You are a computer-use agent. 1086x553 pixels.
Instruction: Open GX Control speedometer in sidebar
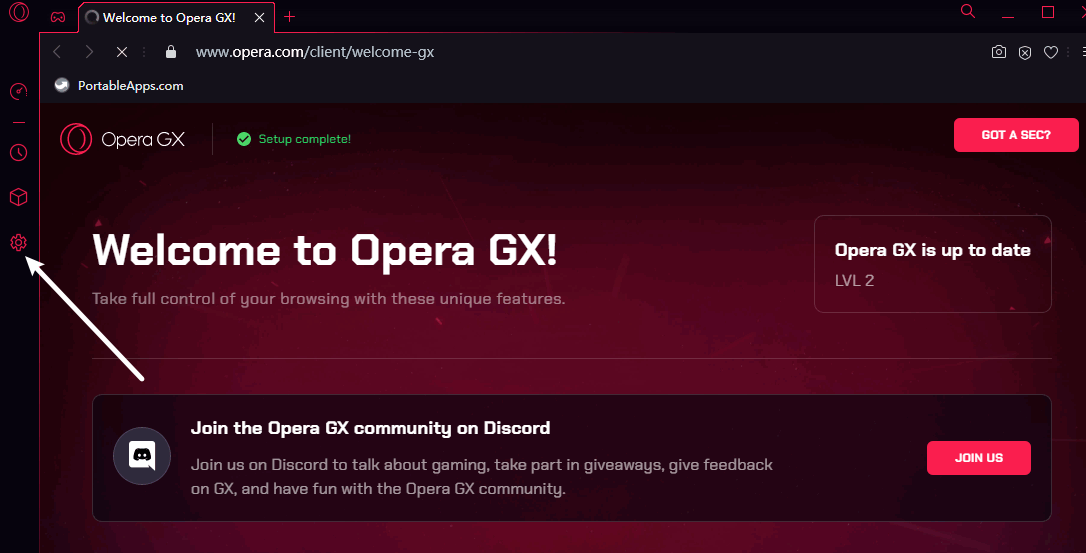[x=19, y=91]
